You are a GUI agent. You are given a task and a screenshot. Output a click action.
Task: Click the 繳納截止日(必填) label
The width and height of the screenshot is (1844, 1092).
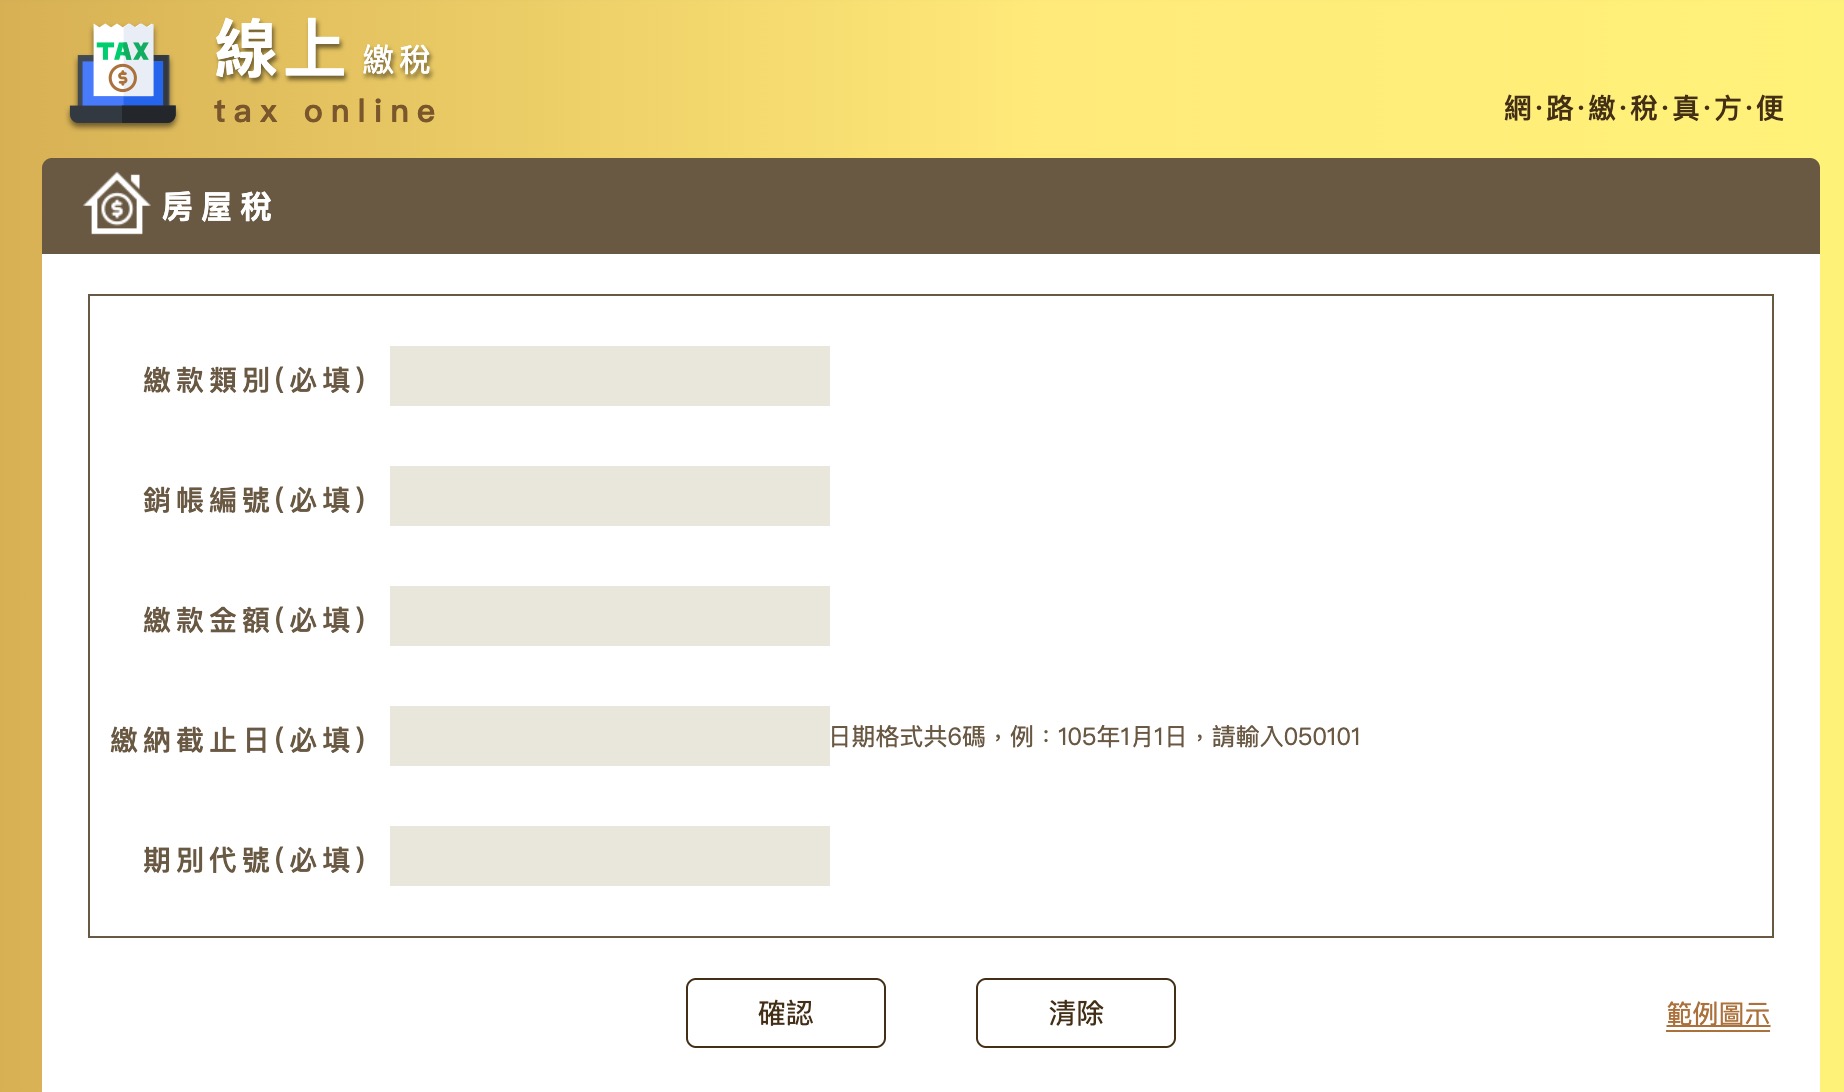tap(238, 740)
